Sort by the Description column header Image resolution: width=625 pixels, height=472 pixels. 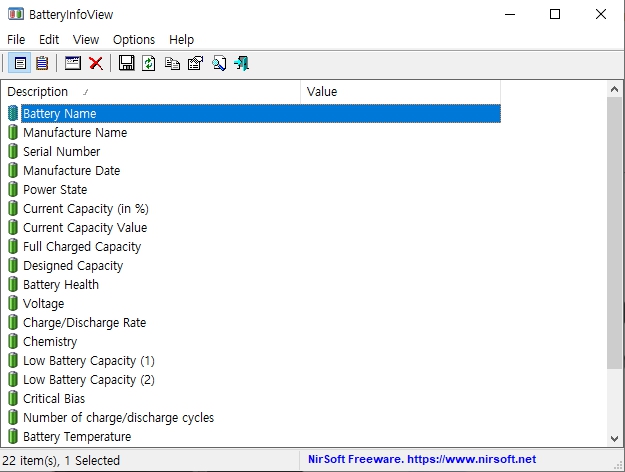tap(150, 92)
